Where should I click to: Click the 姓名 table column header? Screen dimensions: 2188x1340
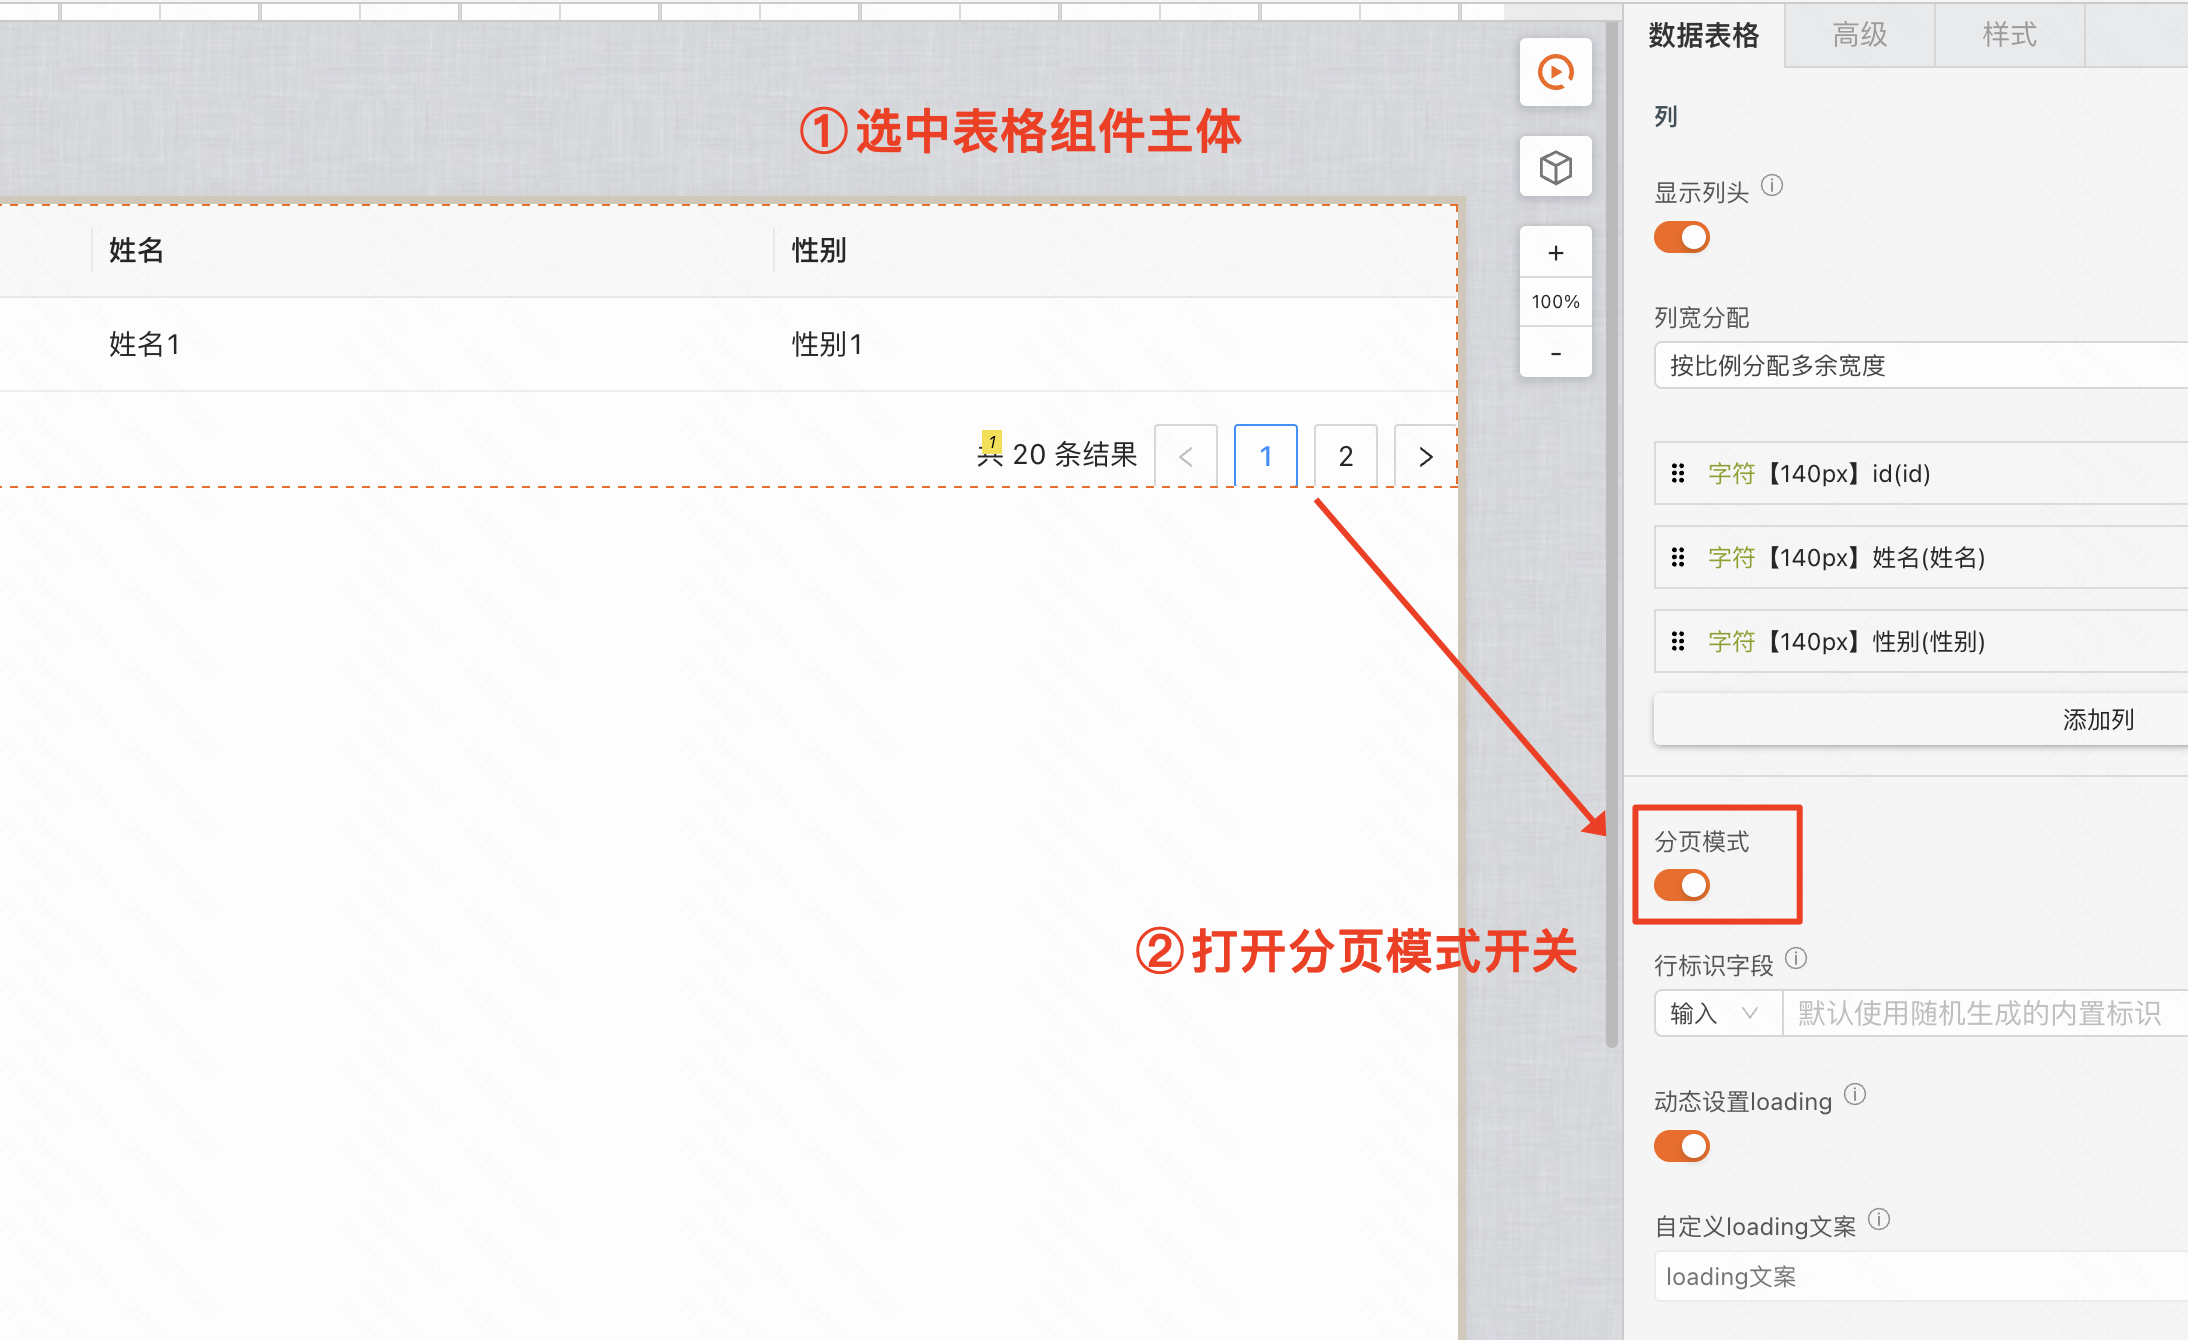point(136,250)
